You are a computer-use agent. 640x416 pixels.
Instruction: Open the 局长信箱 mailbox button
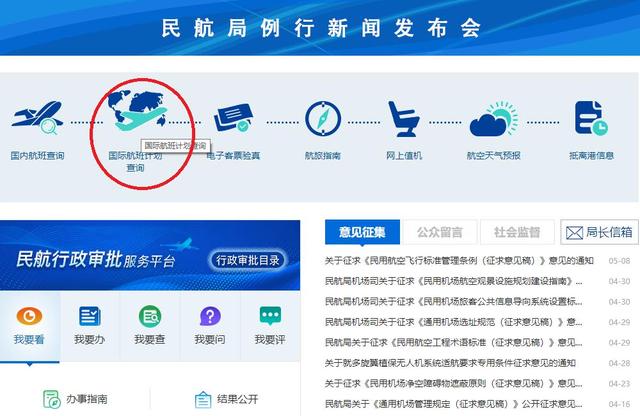point(599,232)
